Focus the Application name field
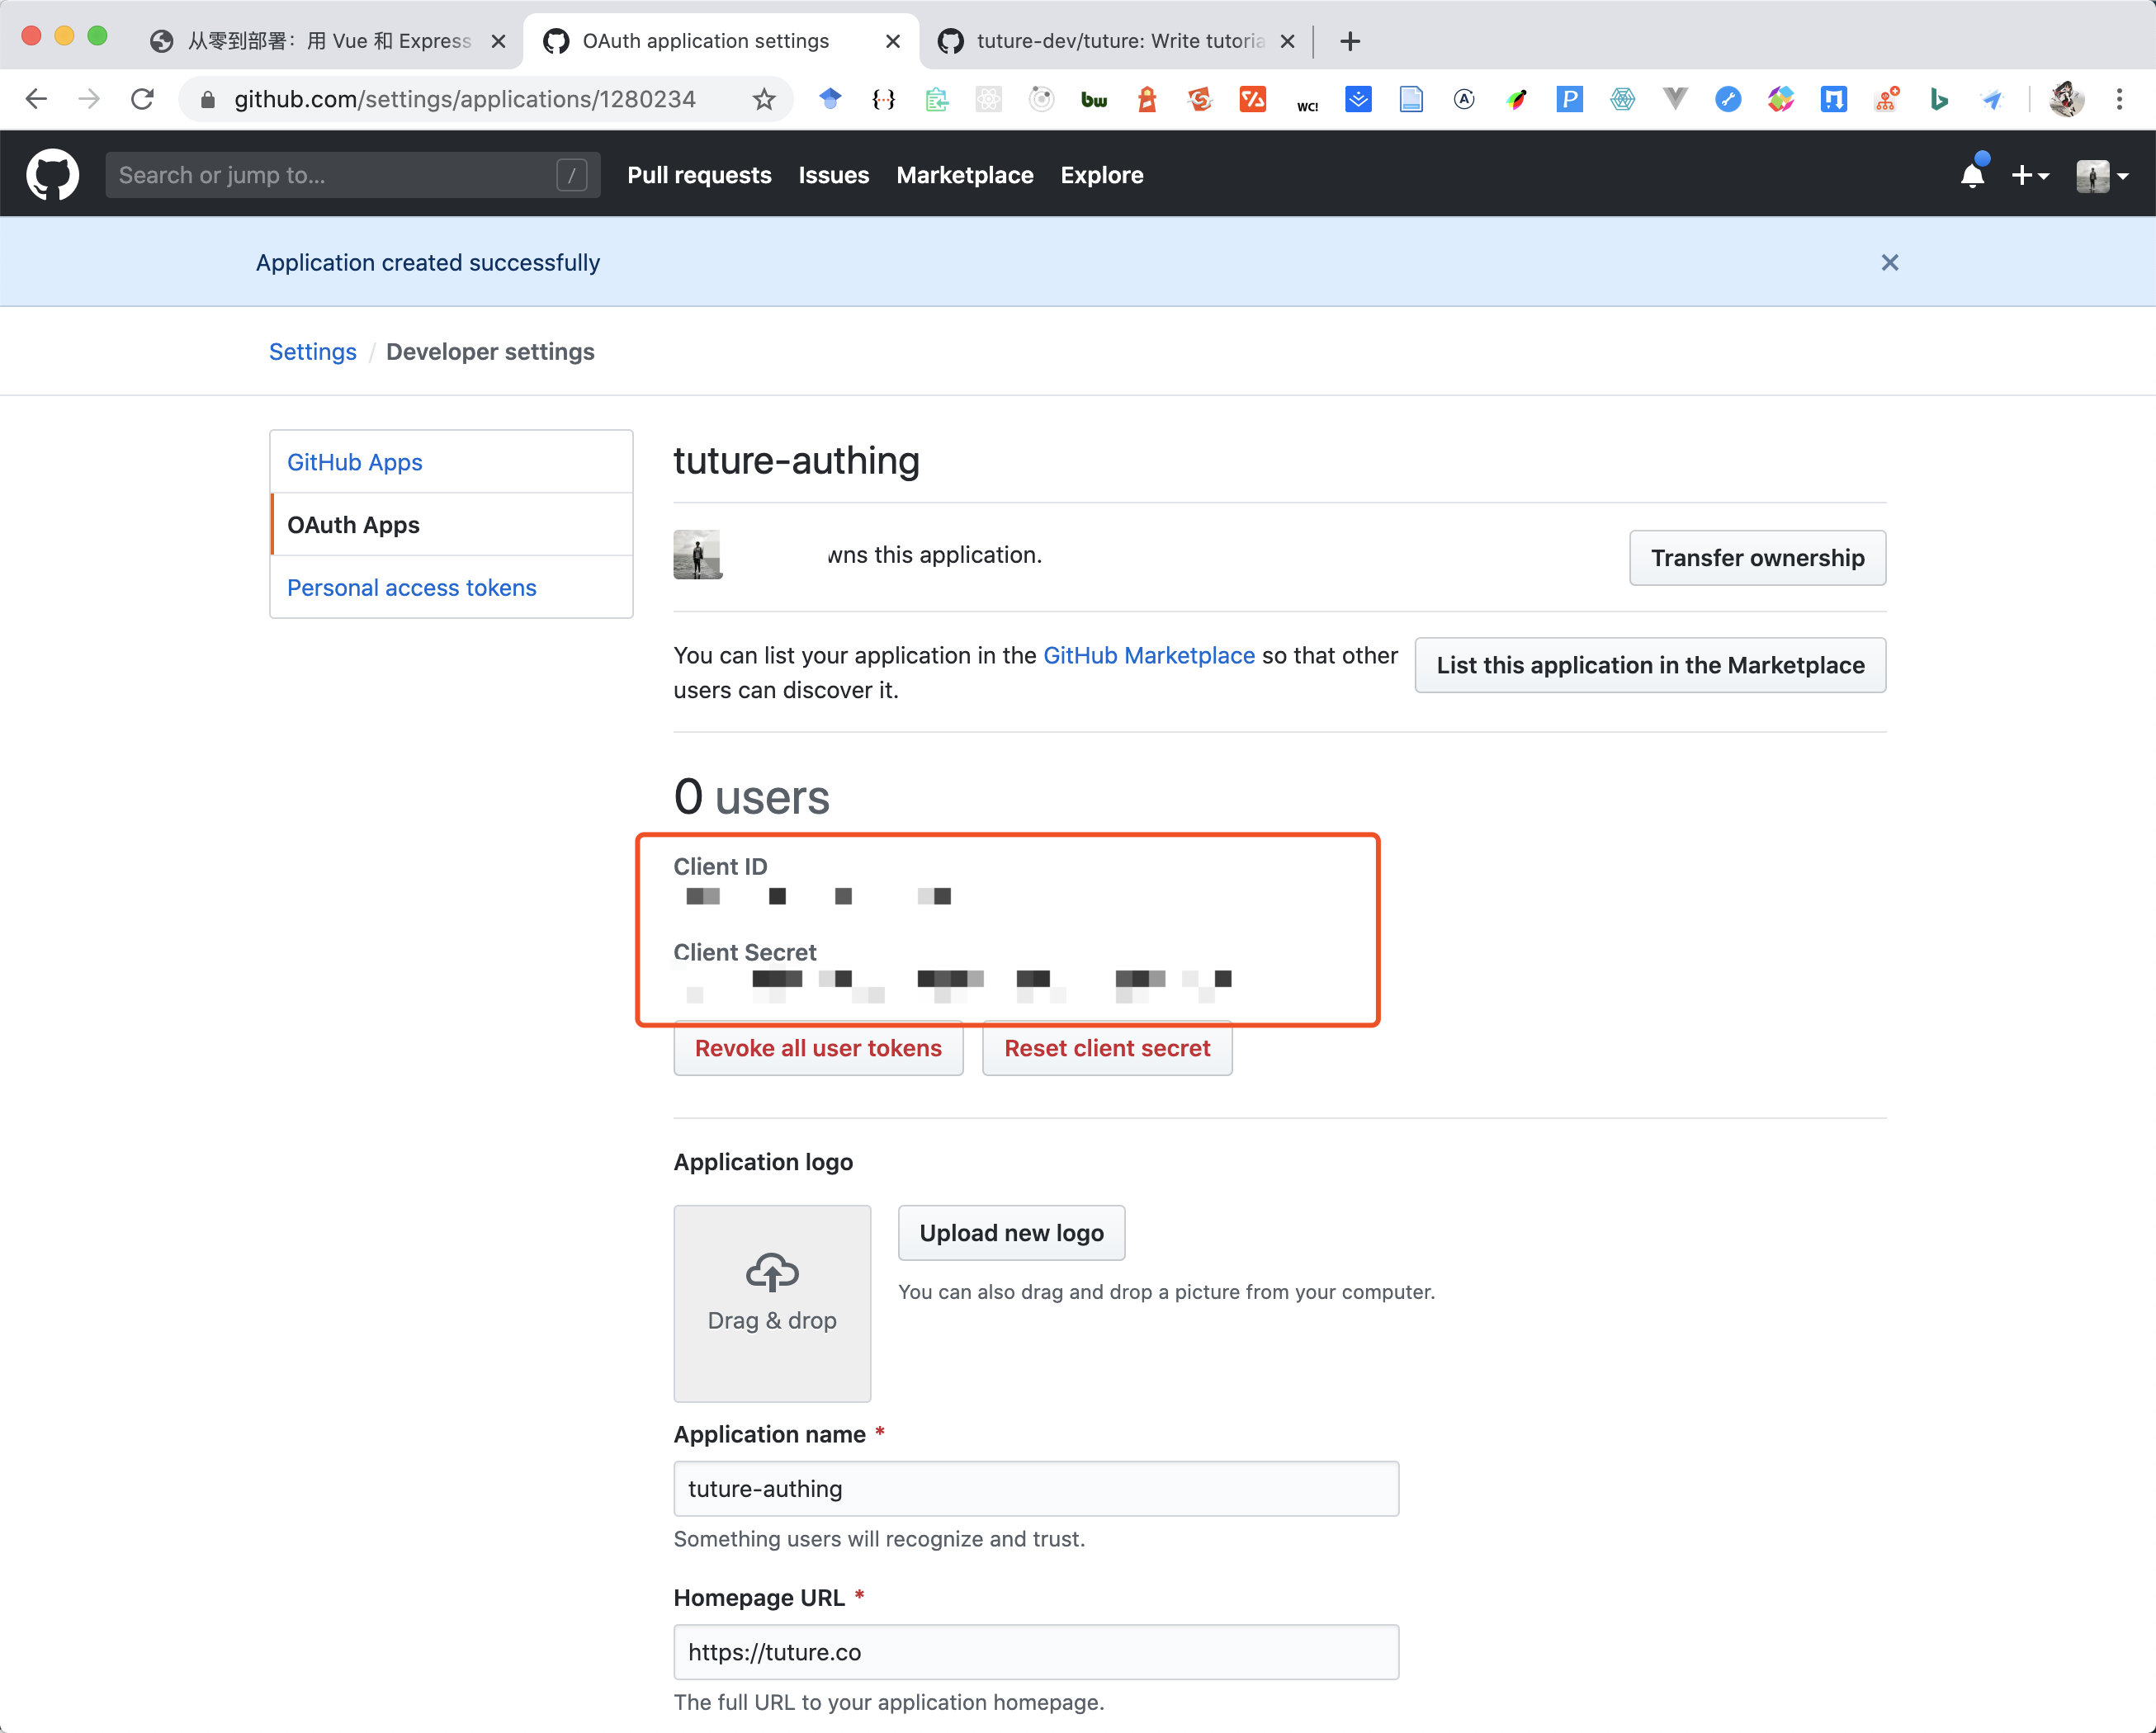 click(1035, 1488)
